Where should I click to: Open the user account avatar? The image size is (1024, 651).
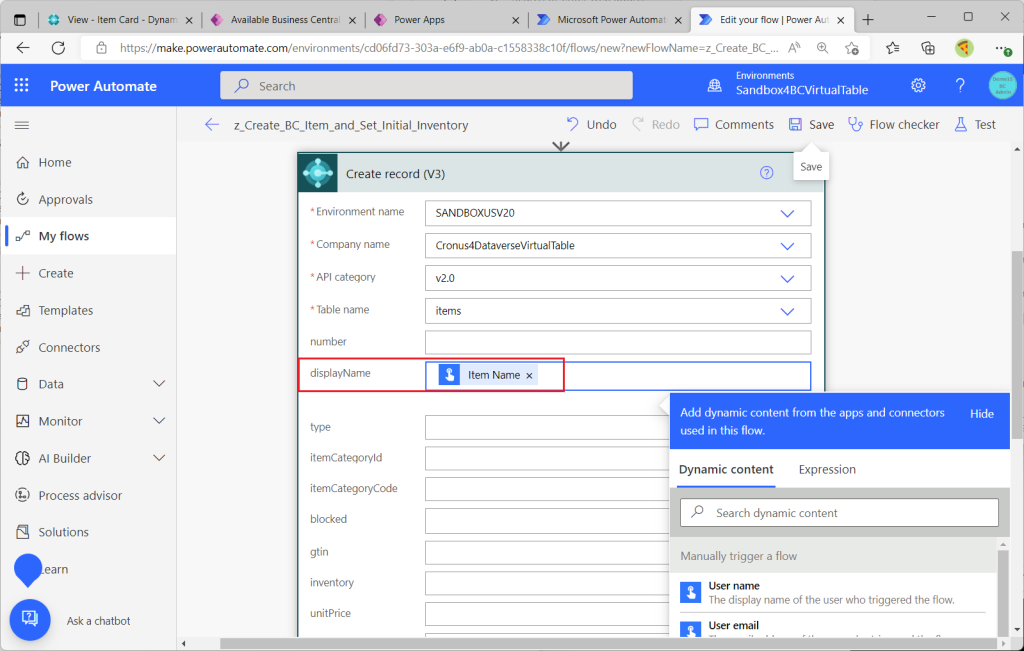point(1002,86)
